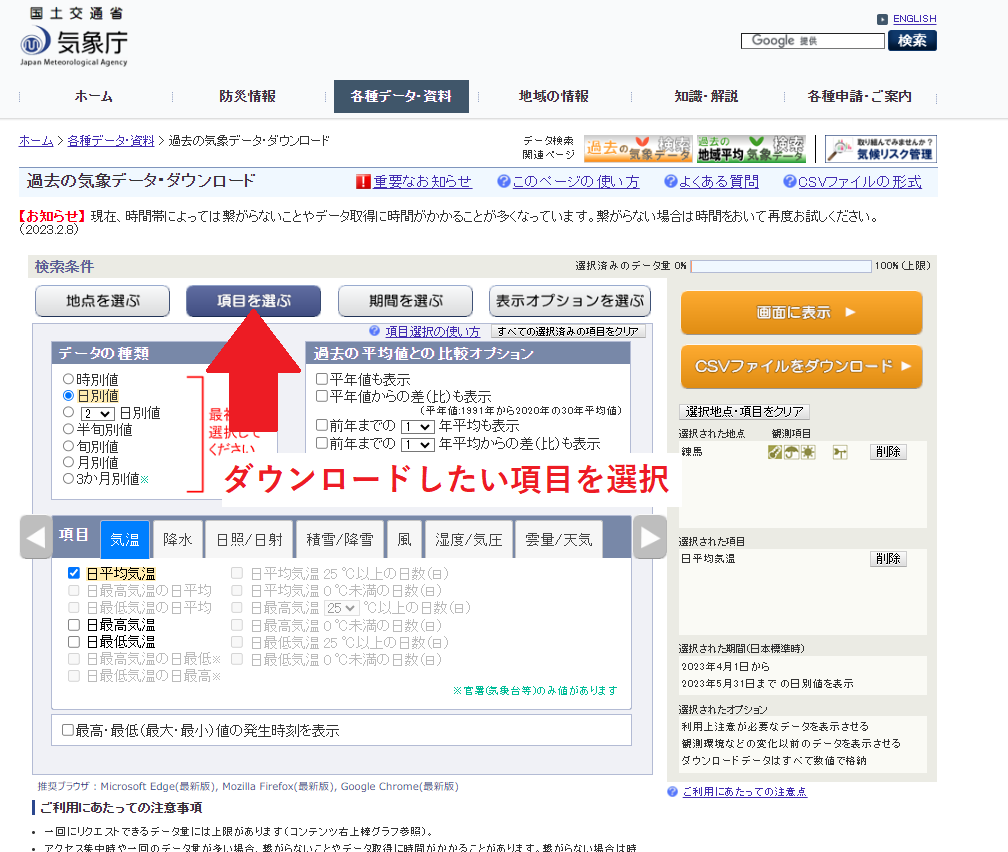Open 知識・解説 in the main navigation
This screenshot has width=1008, height=852.
click(706, 96)
